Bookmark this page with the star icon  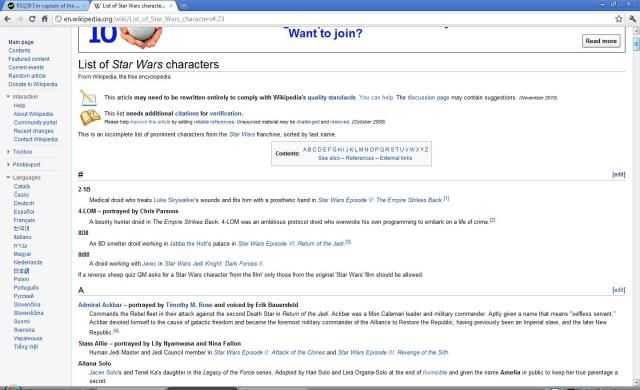[x=619, y=19]
